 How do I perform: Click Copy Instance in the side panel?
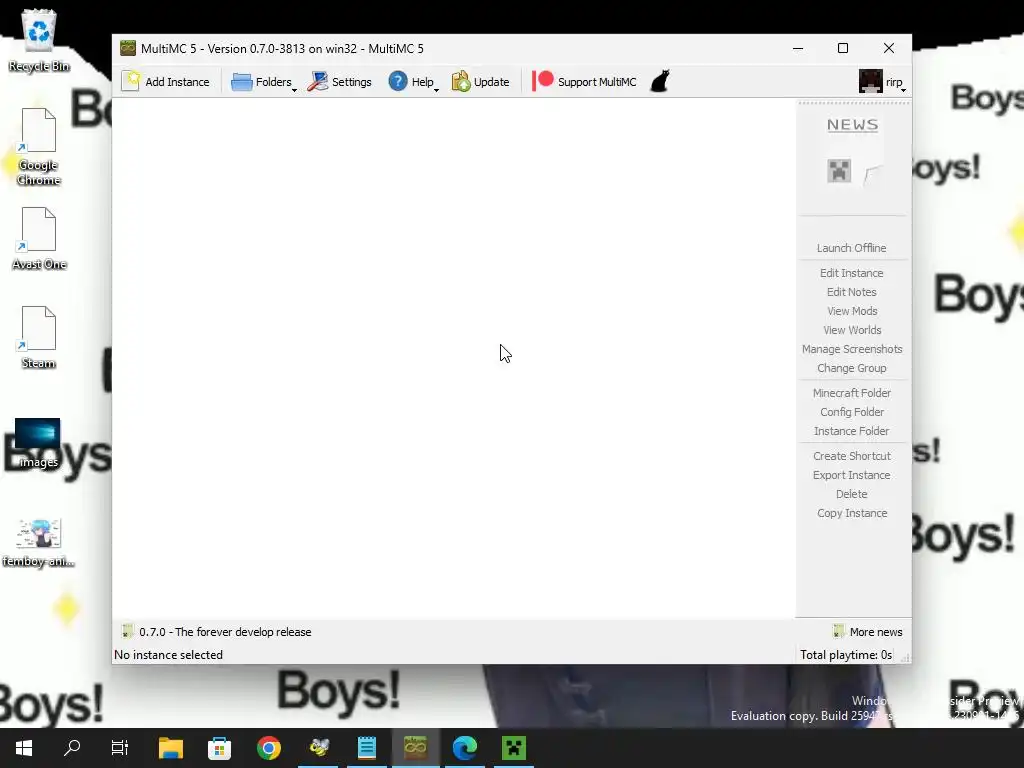pyautogui.click(x=851, y=513)
